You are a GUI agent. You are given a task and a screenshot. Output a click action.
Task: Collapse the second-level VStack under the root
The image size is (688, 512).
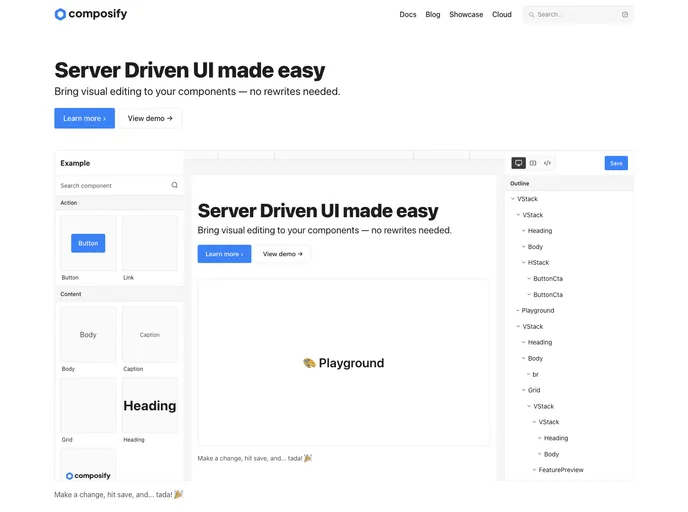(518, 215)
